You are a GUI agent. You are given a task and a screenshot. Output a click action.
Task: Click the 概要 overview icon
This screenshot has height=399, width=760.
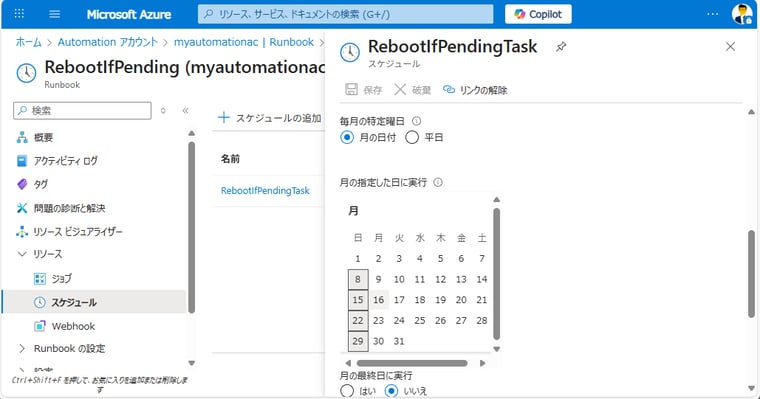pyautogui.click(x=22, y=138)
